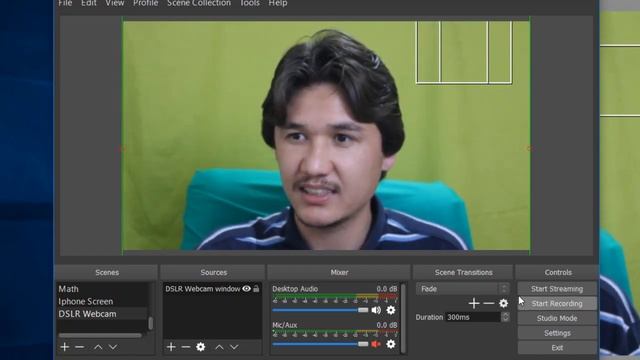Add a new source with plus icon
The width and height of the screenshot is (640, 360).
pos(171,347)
